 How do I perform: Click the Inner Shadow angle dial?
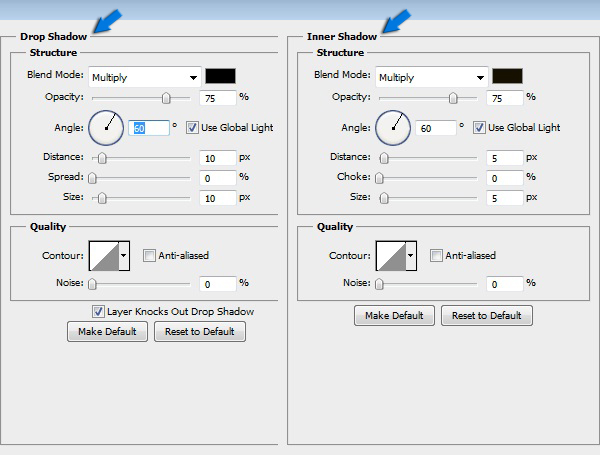pos(392,127)
